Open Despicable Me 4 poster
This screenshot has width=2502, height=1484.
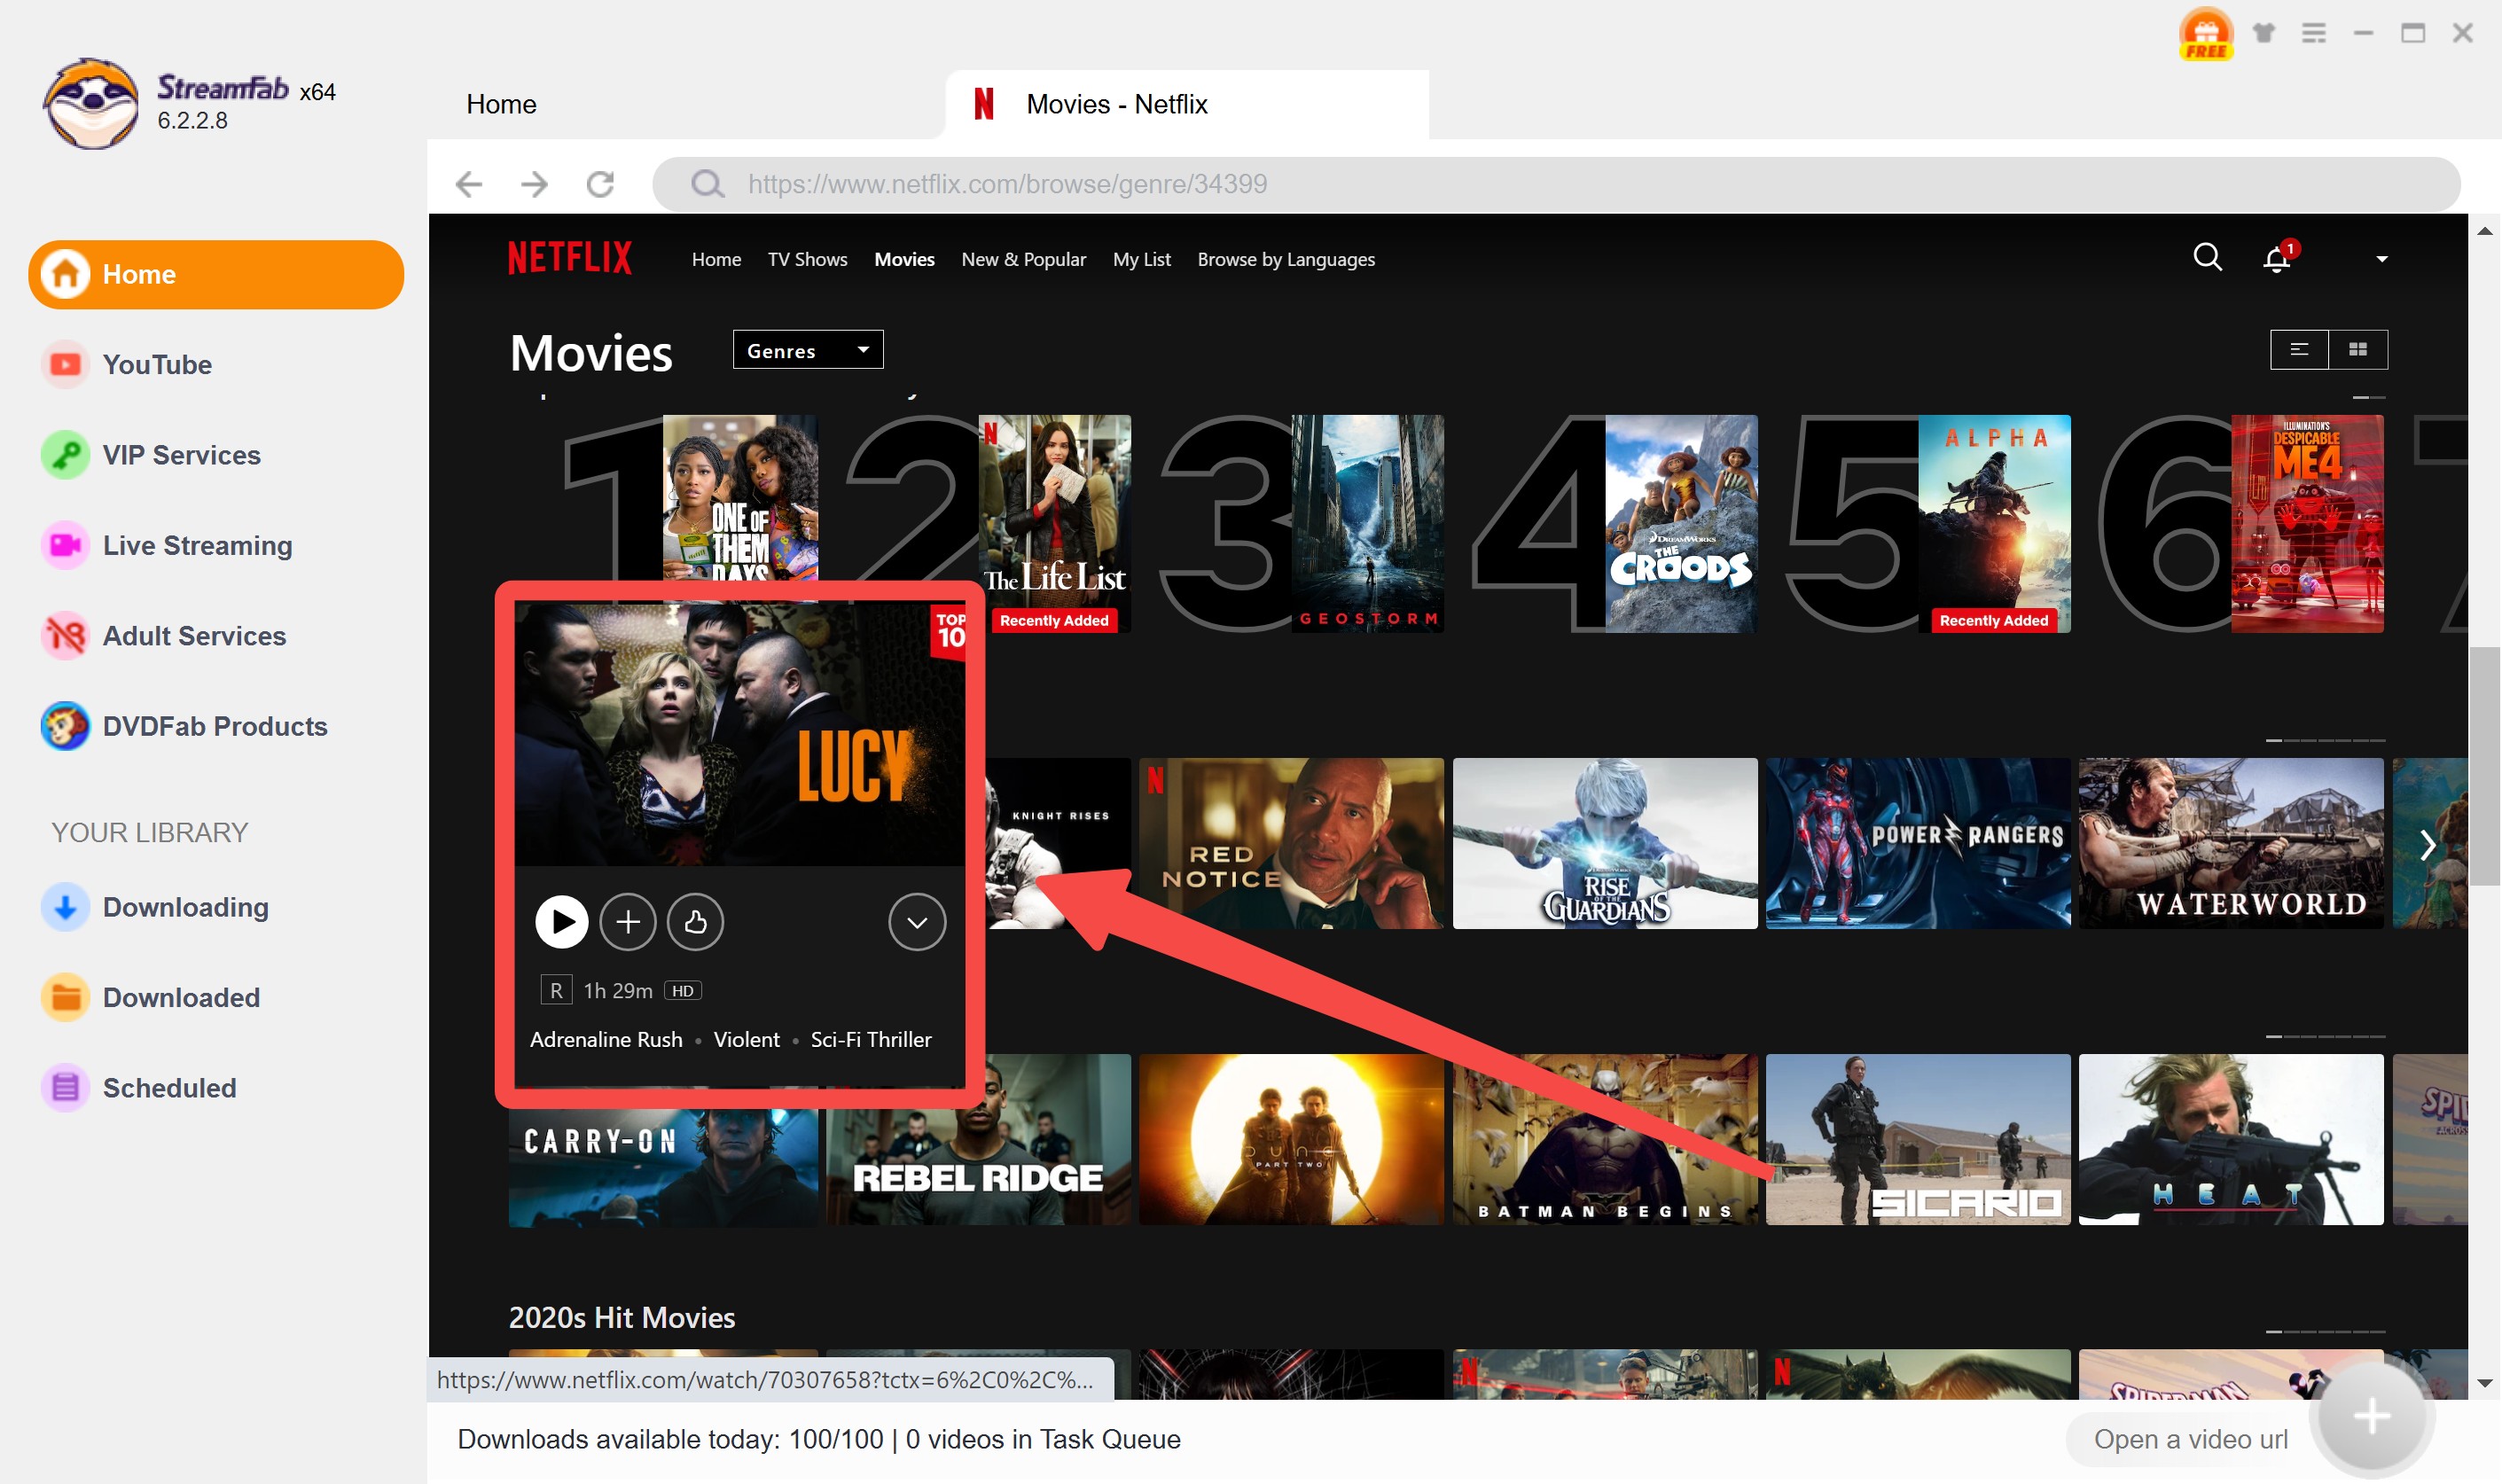click(x=2307, y=524)
